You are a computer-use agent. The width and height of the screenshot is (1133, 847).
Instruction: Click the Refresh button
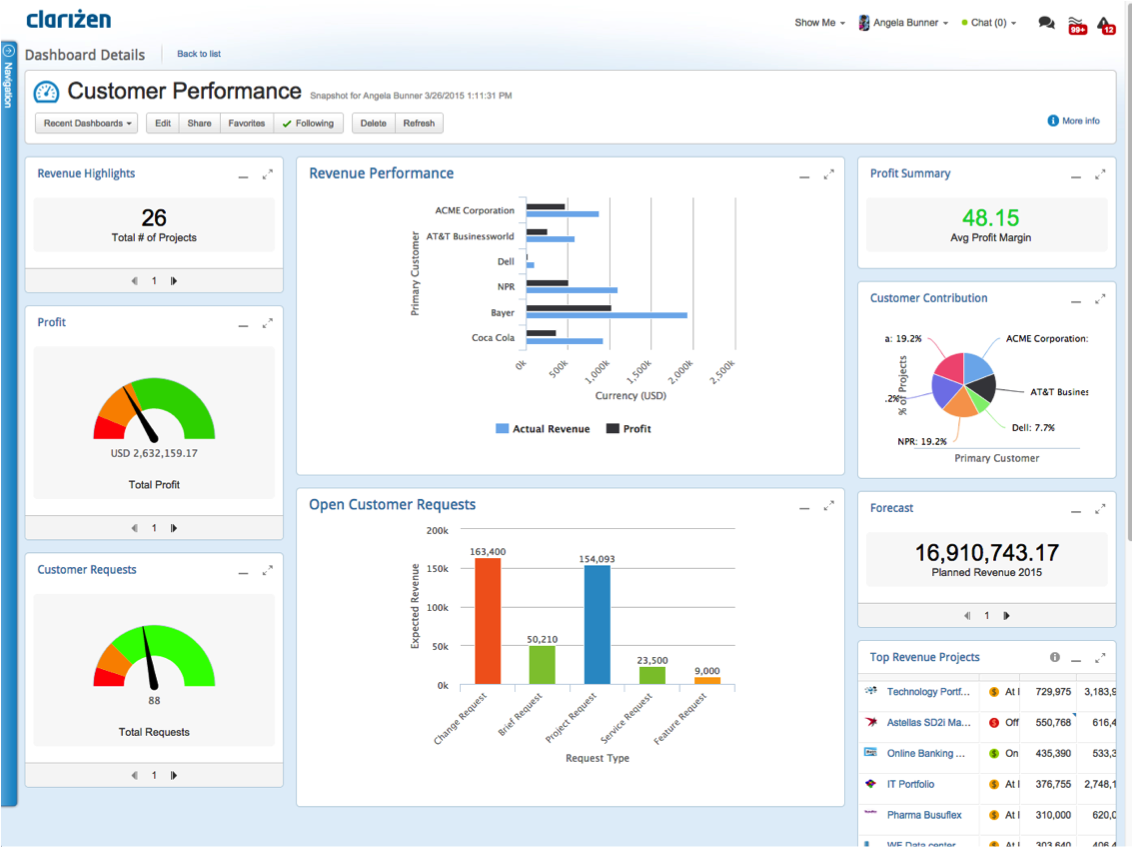pyautogui.click(x=418, y=123)
